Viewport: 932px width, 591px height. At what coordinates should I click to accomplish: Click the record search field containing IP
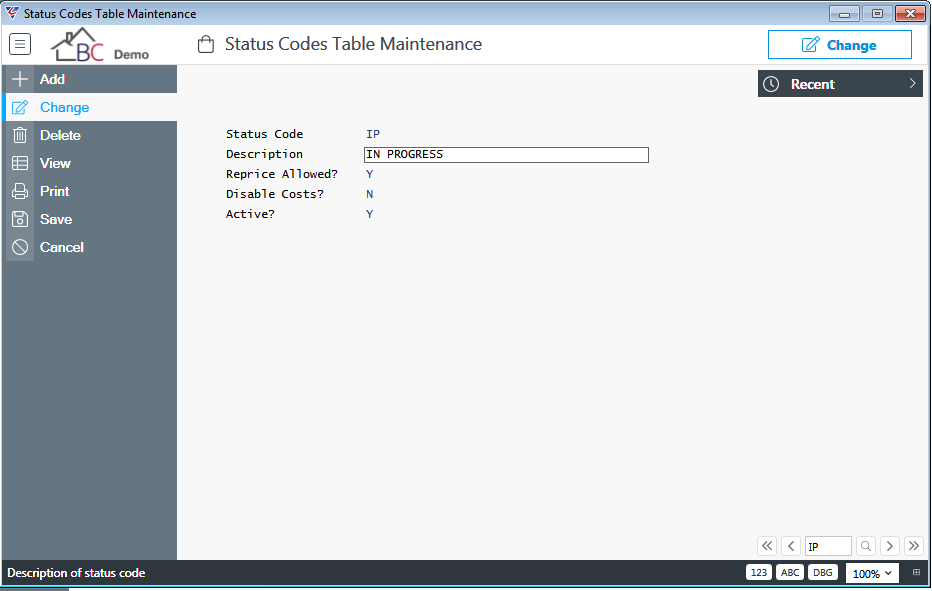pyautogui.click(x=829, y=546)
